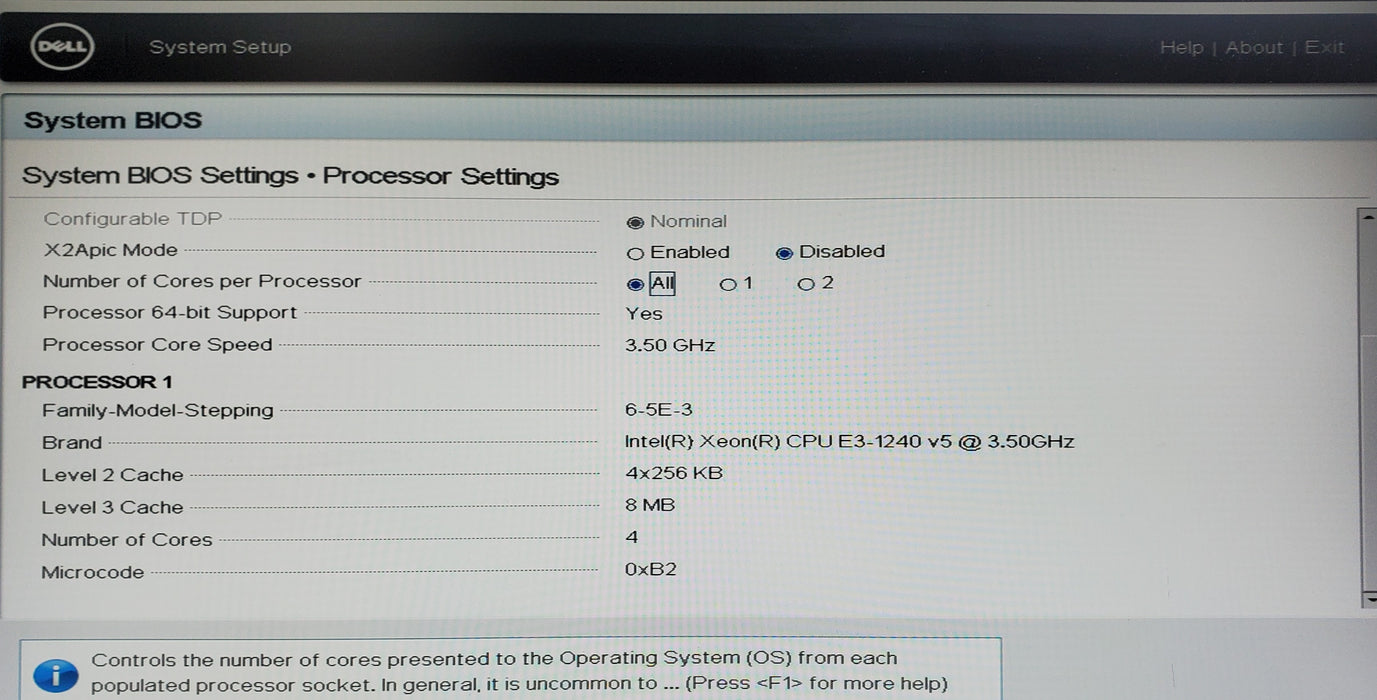Image resolution: width=1377 pixels, height=700 pixels.
Task: Select All cores per processor
Action: 635,284
